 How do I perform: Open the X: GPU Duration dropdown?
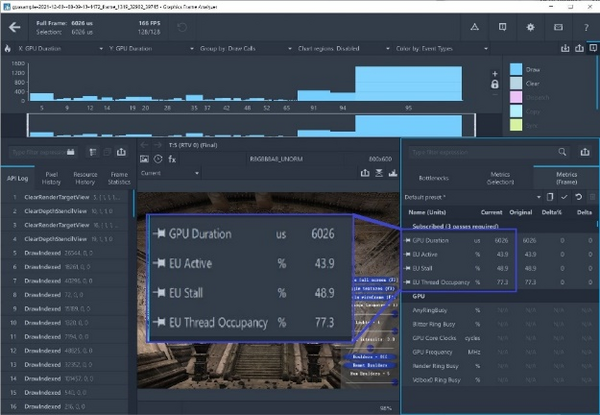[58, 48]
